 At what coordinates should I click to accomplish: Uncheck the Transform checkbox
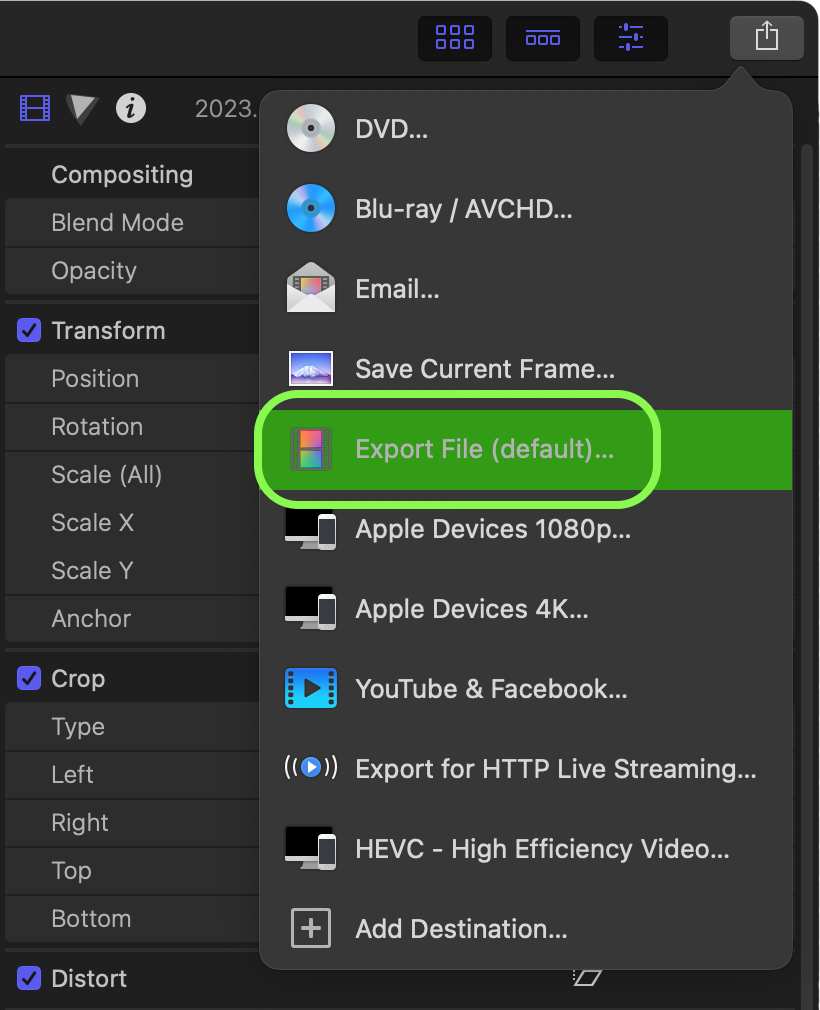(29, 330)
